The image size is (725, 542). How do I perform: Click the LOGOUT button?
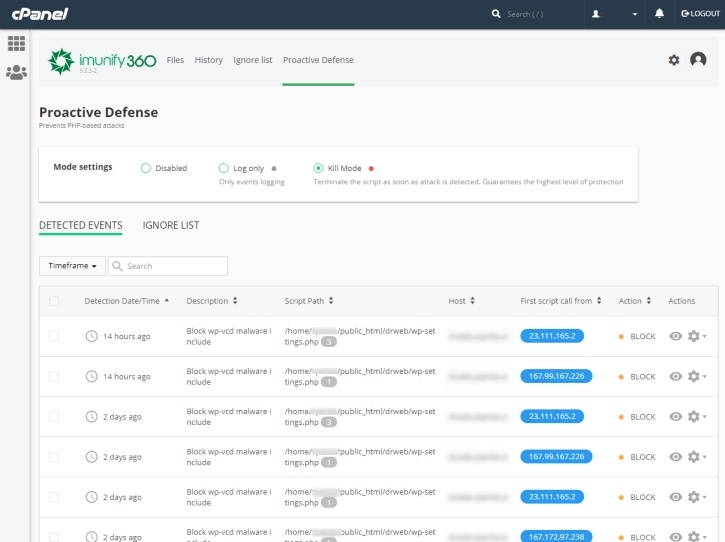[x=699, y=14]
